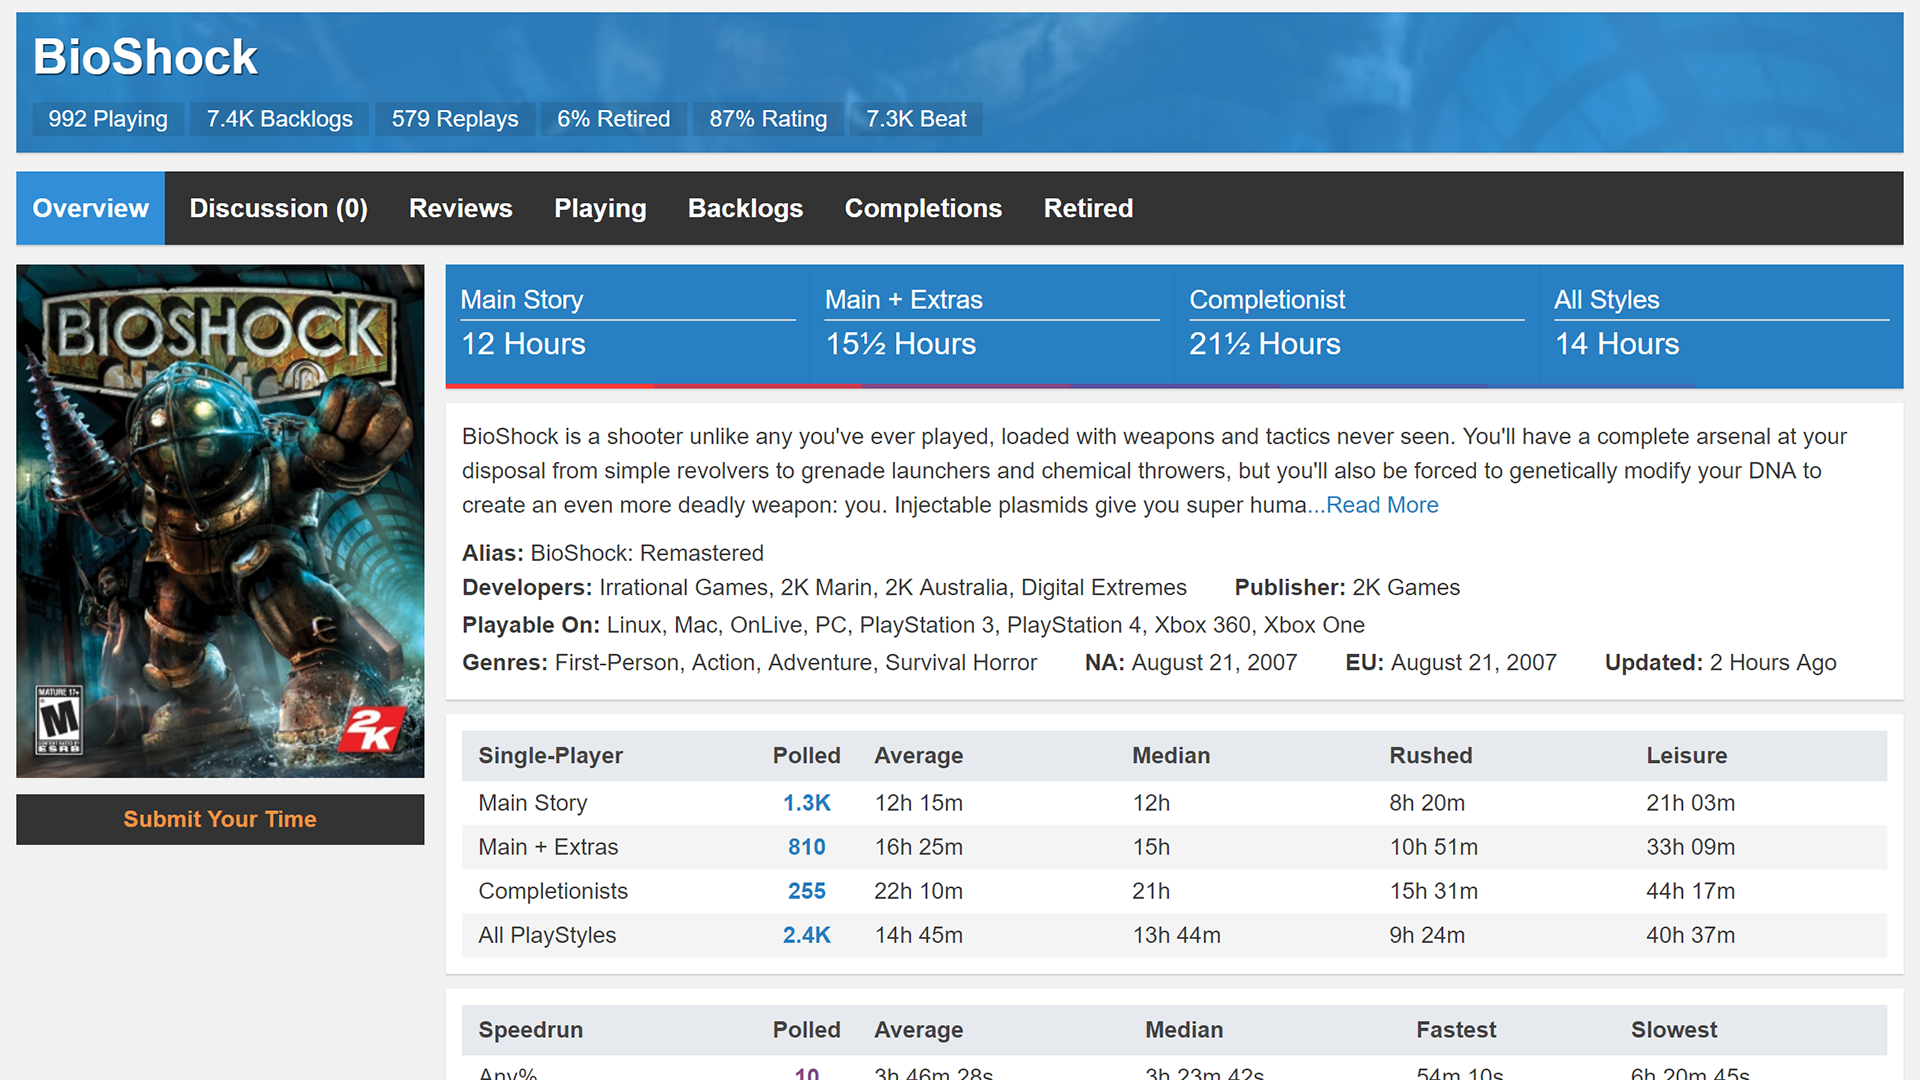
Task: Select the 579 Replays stat badge
Action: point(455,119)
